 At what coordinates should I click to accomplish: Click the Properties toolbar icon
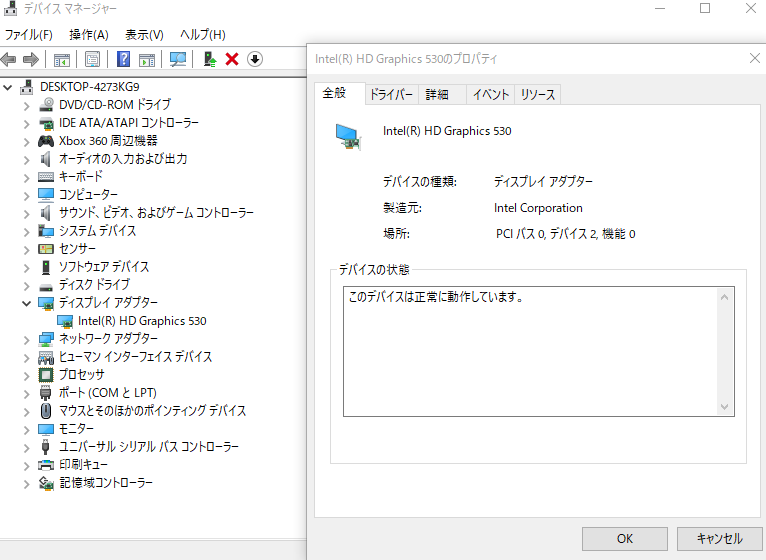[x=92, y=60]
